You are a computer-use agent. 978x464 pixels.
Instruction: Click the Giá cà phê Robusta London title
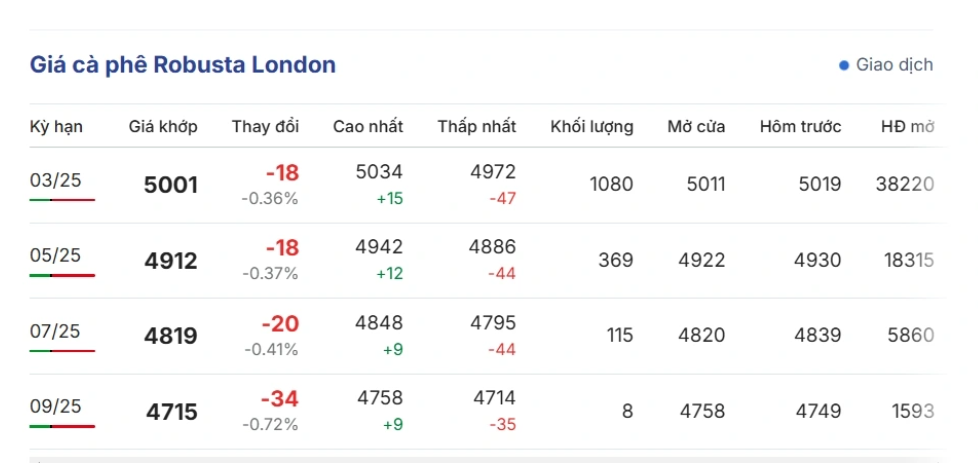pyautogui.click(x=183, y=65)
